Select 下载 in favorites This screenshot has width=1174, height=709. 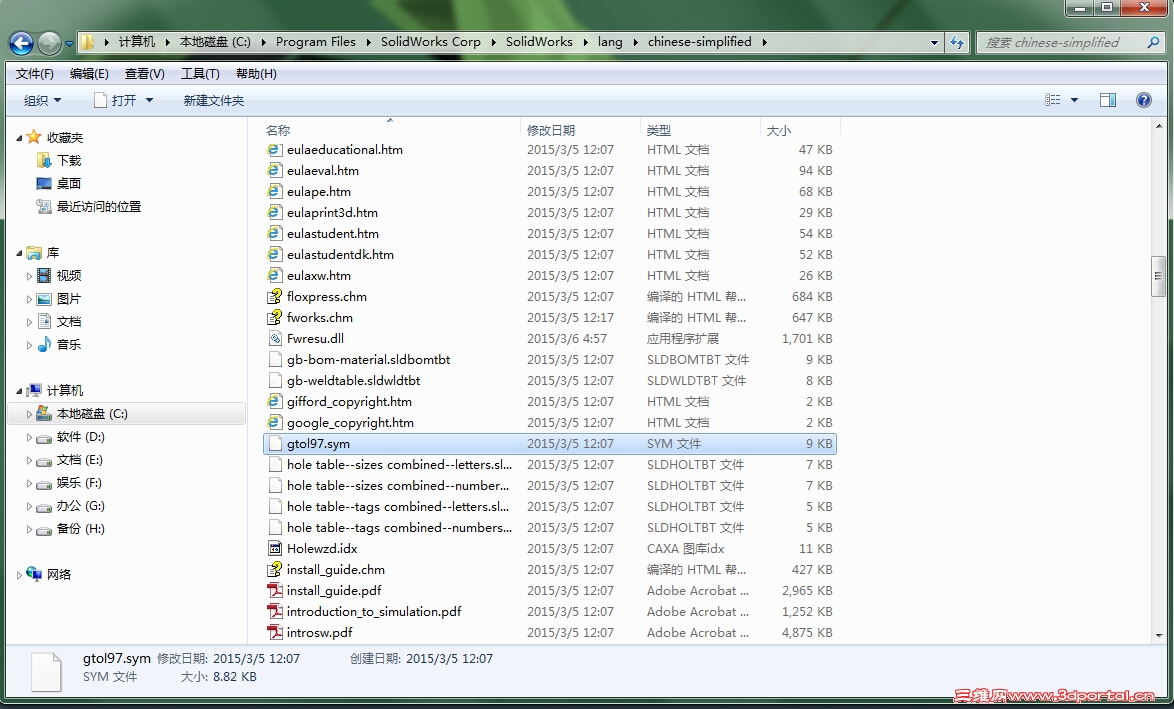pyautogui.click(x=68, y=160)
